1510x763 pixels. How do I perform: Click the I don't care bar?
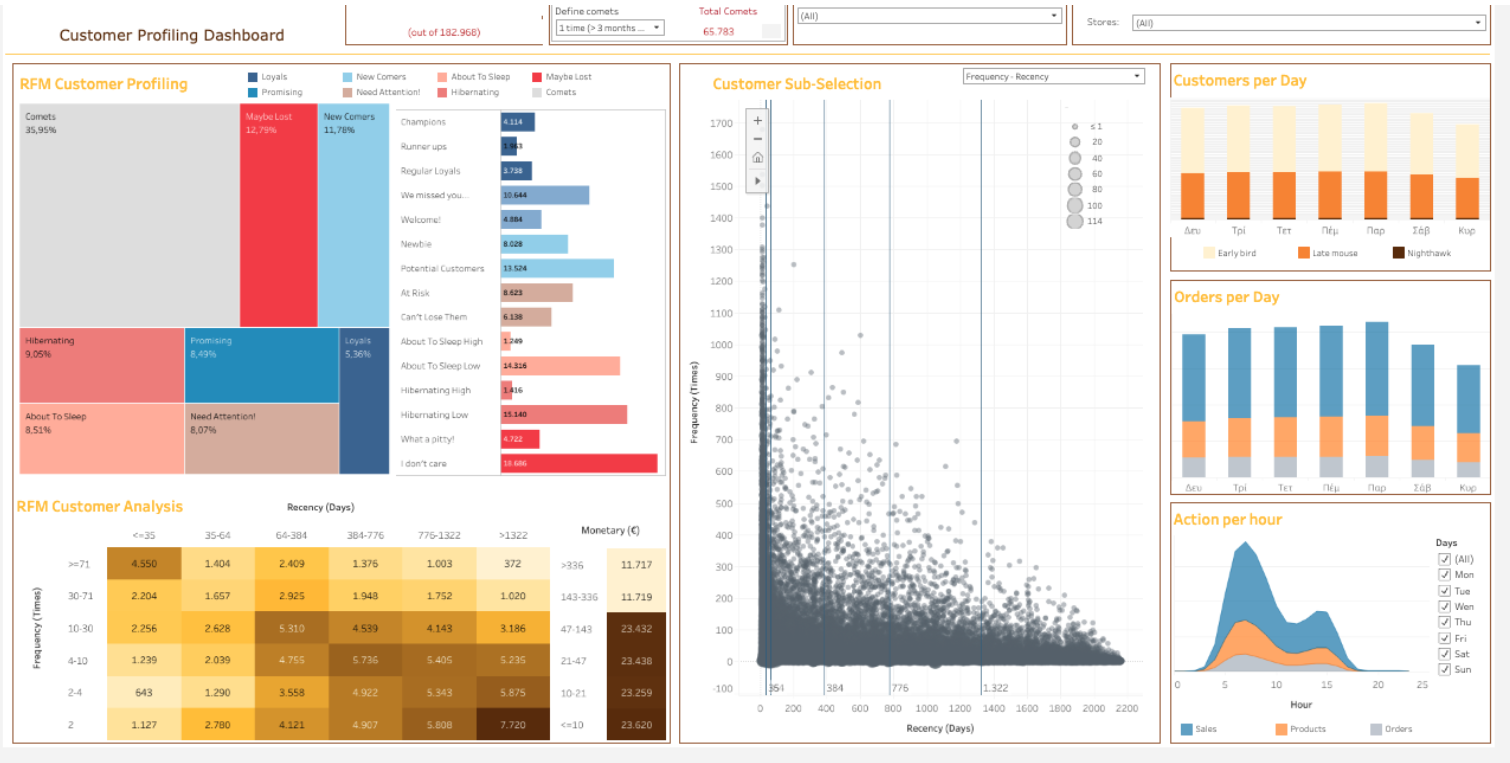click(579, 464)
